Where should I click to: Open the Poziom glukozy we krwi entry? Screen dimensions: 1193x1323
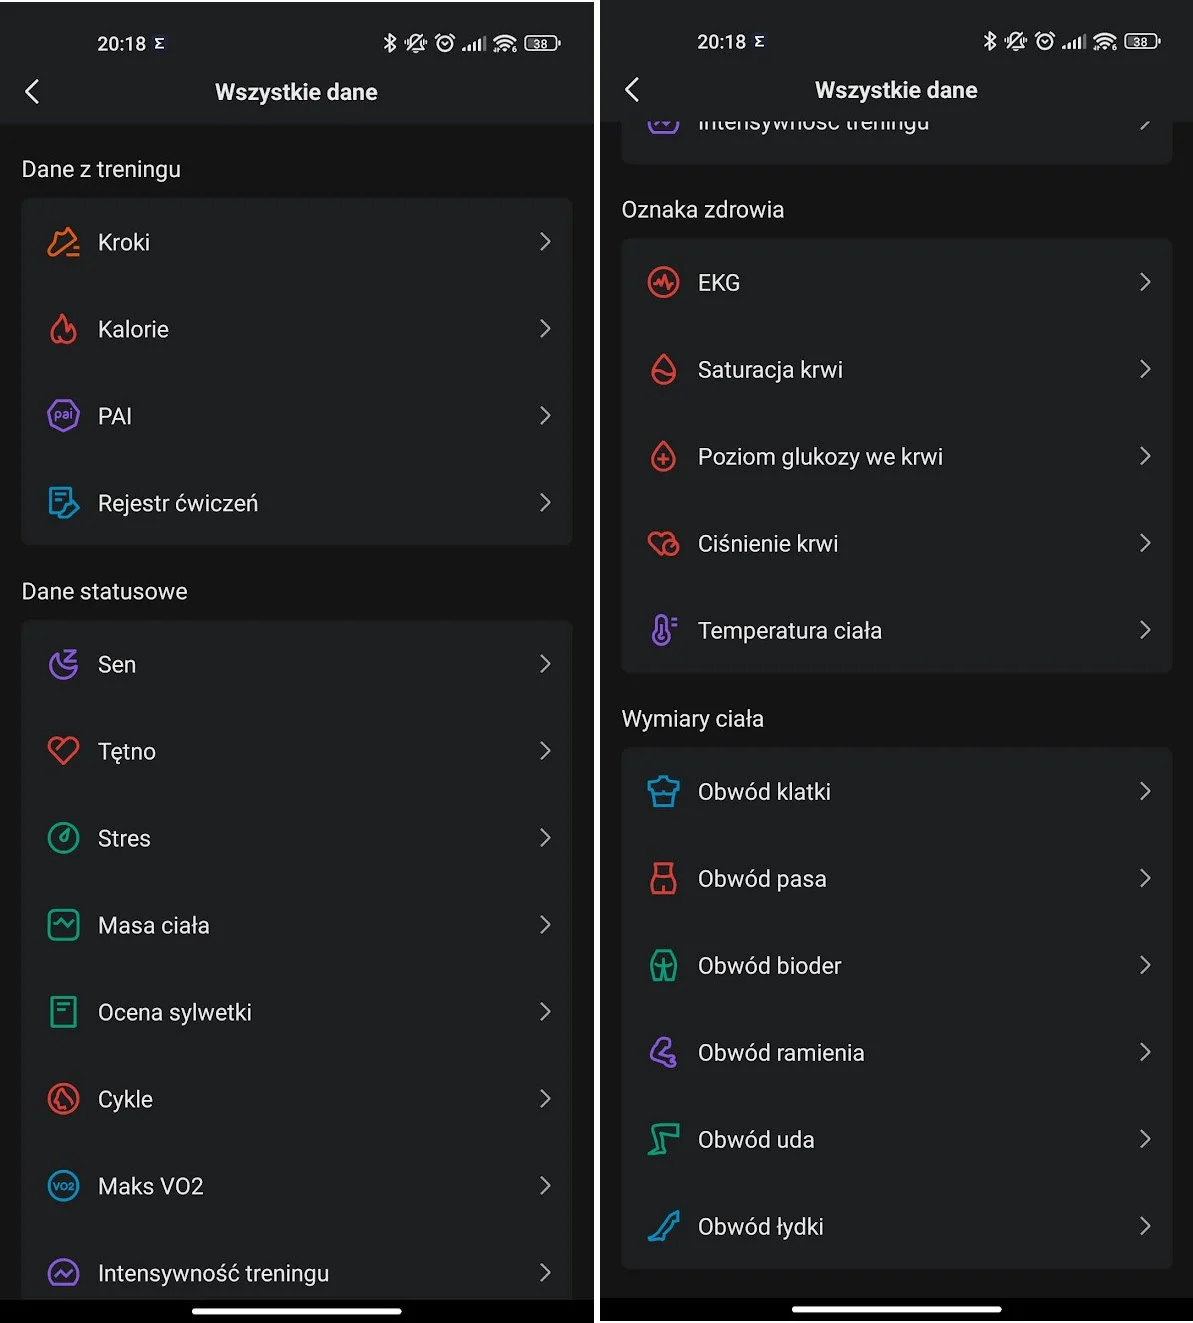[x=896, y=457]
